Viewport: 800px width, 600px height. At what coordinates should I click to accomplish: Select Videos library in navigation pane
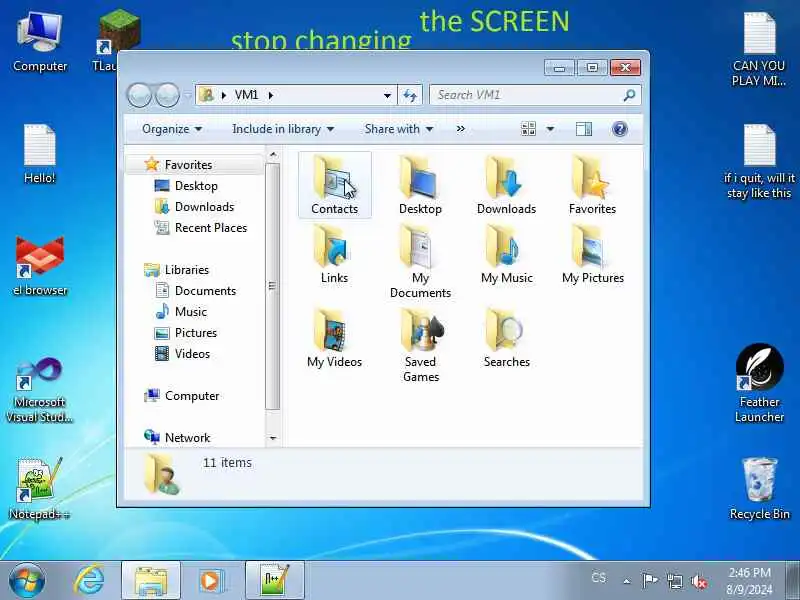(192, 354)
